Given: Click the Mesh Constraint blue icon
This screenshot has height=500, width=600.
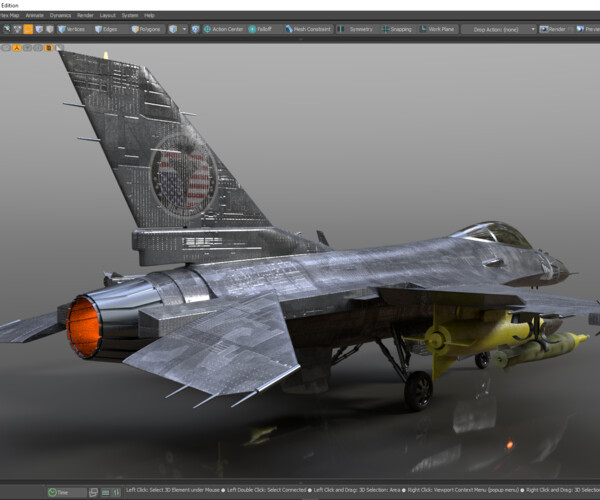Looking at the screenshot, I should 289,29.
